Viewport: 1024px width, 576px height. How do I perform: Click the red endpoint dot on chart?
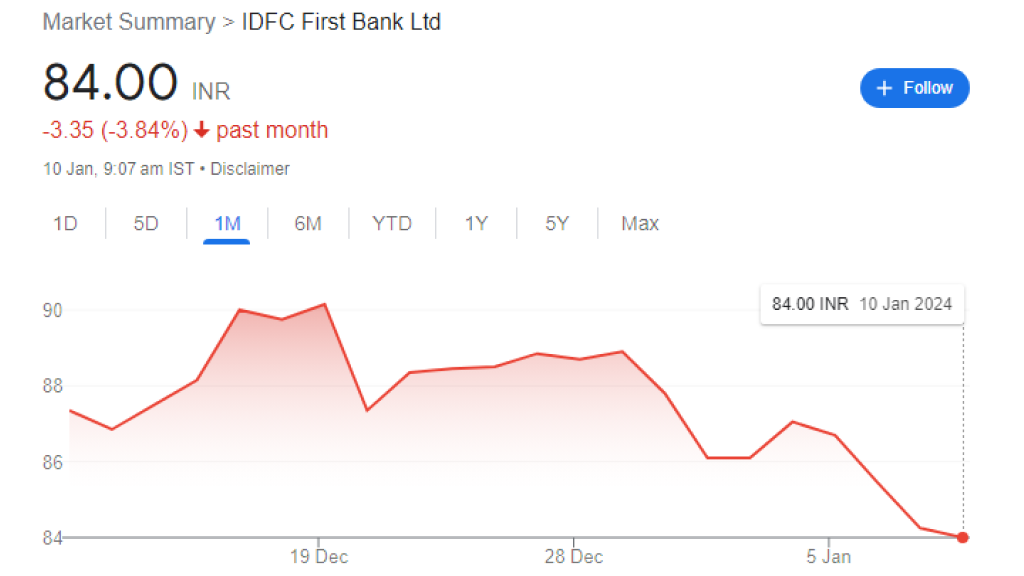(962, 537)
